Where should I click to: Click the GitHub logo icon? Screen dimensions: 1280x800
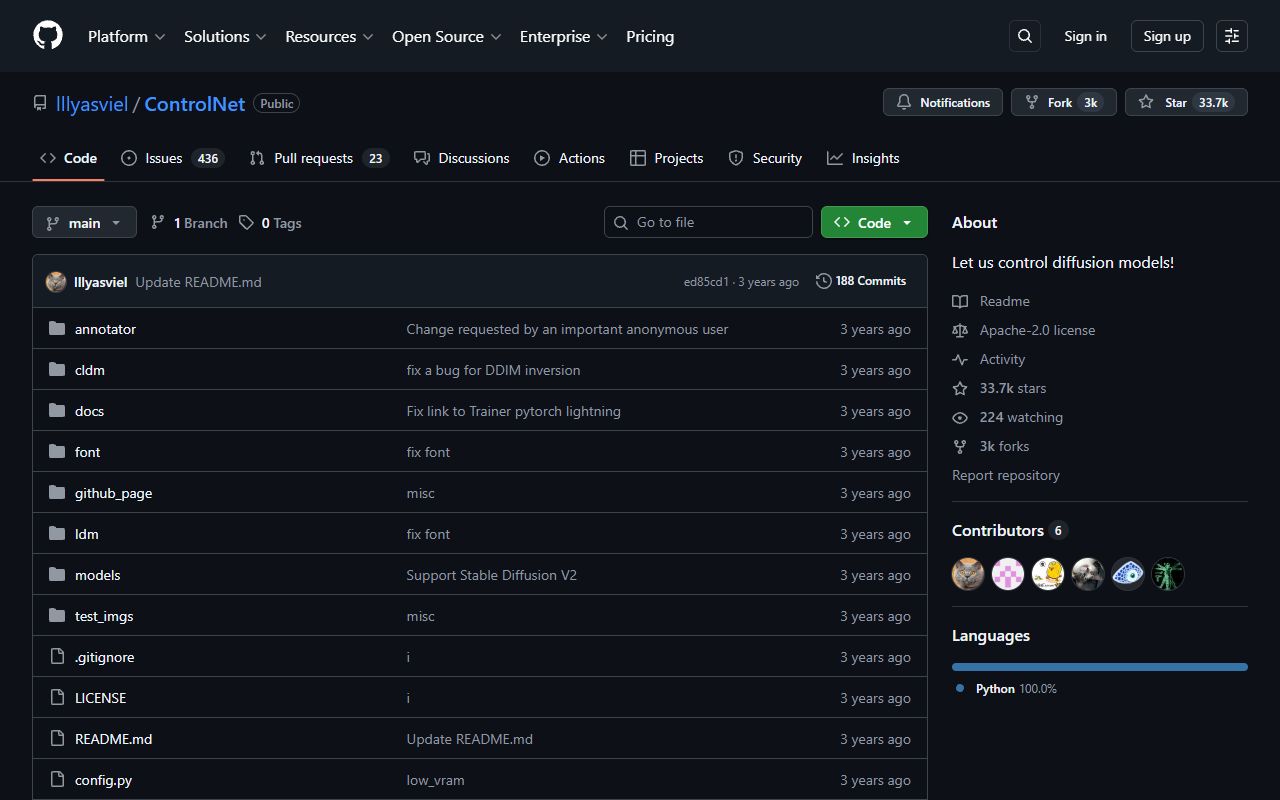[47, 35]
